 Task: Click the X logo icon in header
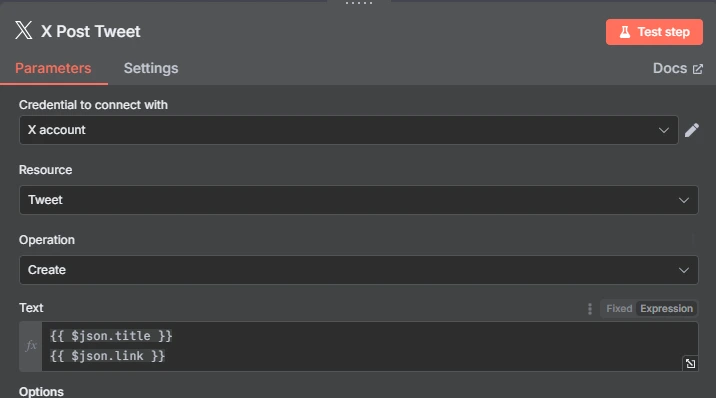pos(24,30)
